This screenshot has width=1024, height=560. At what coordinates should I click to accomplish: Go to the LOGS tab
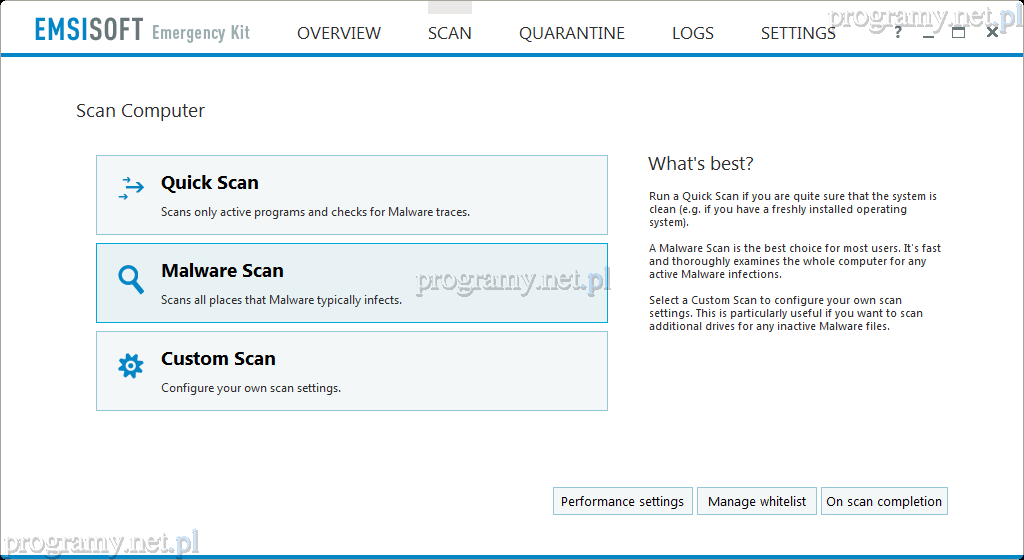[x=692, y=33]
